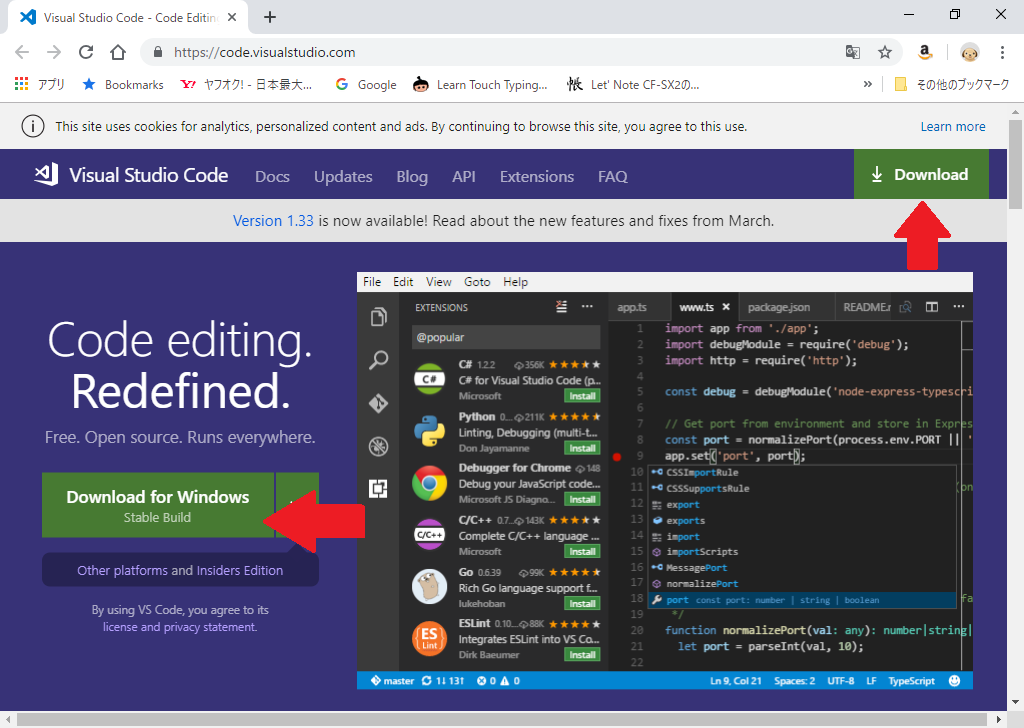Viewport: 1024px width, 728px height.
Task: Open the user profile avatar
Action: 970,52
